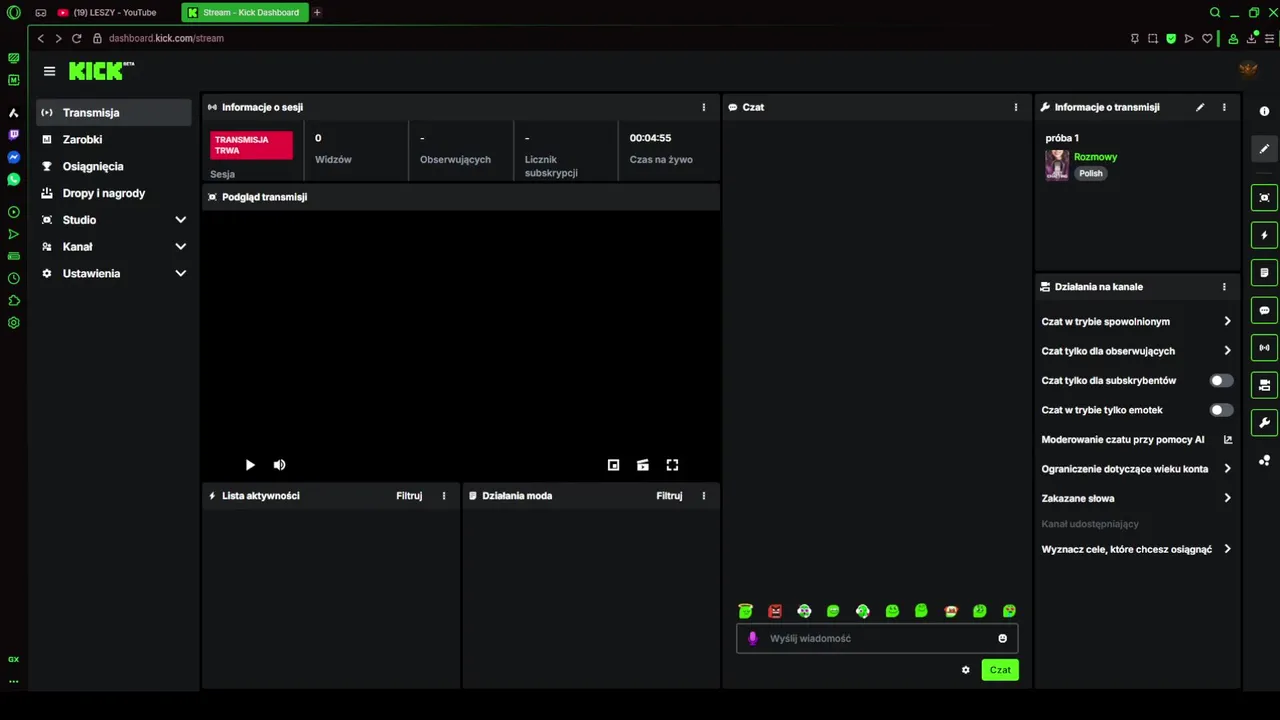
Task: Expand the Kanał sidebar section
Action: coord(114,247)
